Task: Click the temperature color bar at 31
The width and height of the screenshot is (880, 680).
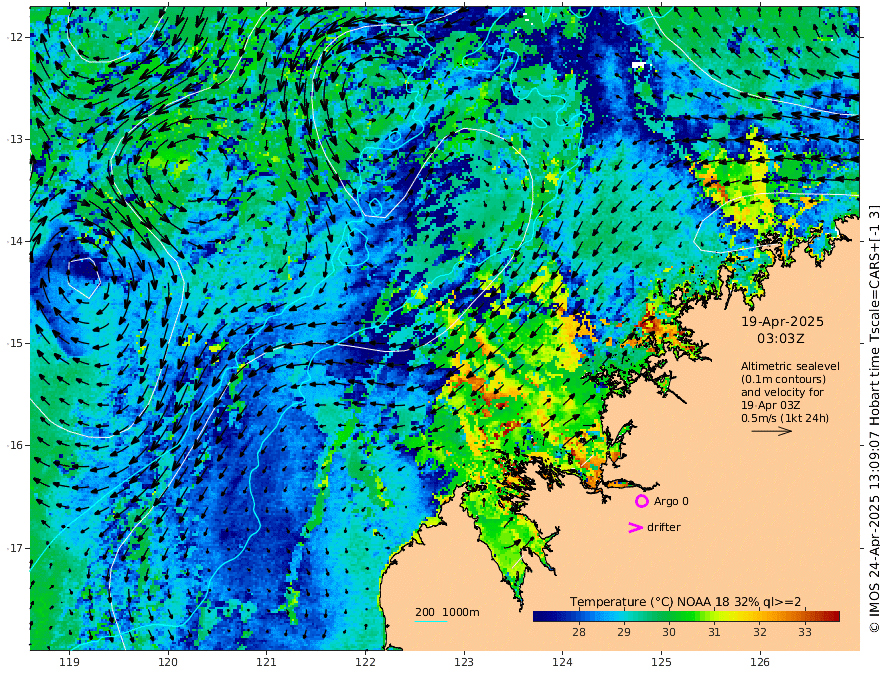Action: point(714,616)
